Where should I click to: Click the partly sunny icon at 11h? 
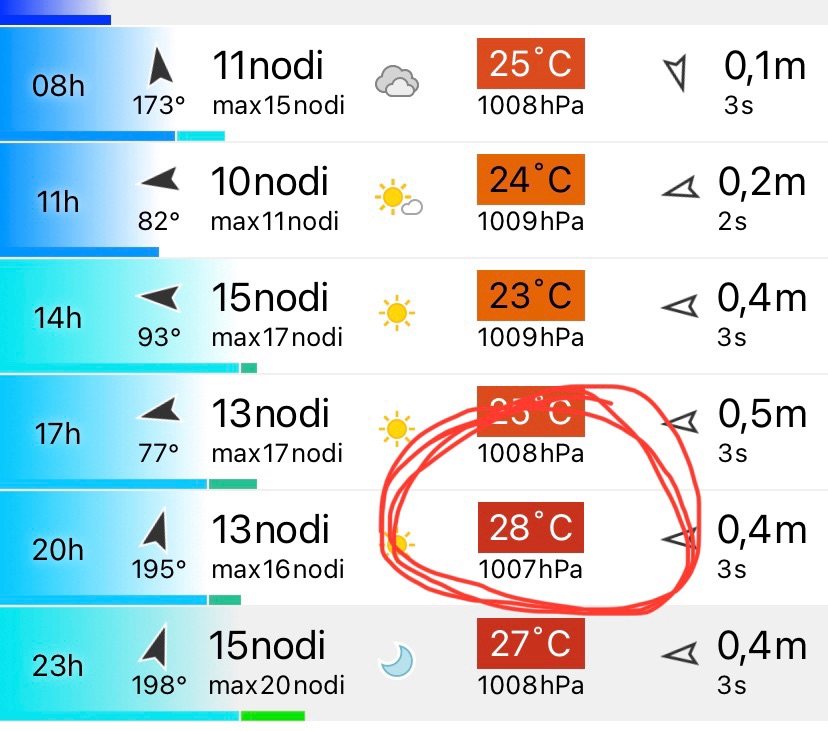click(397, 197)
